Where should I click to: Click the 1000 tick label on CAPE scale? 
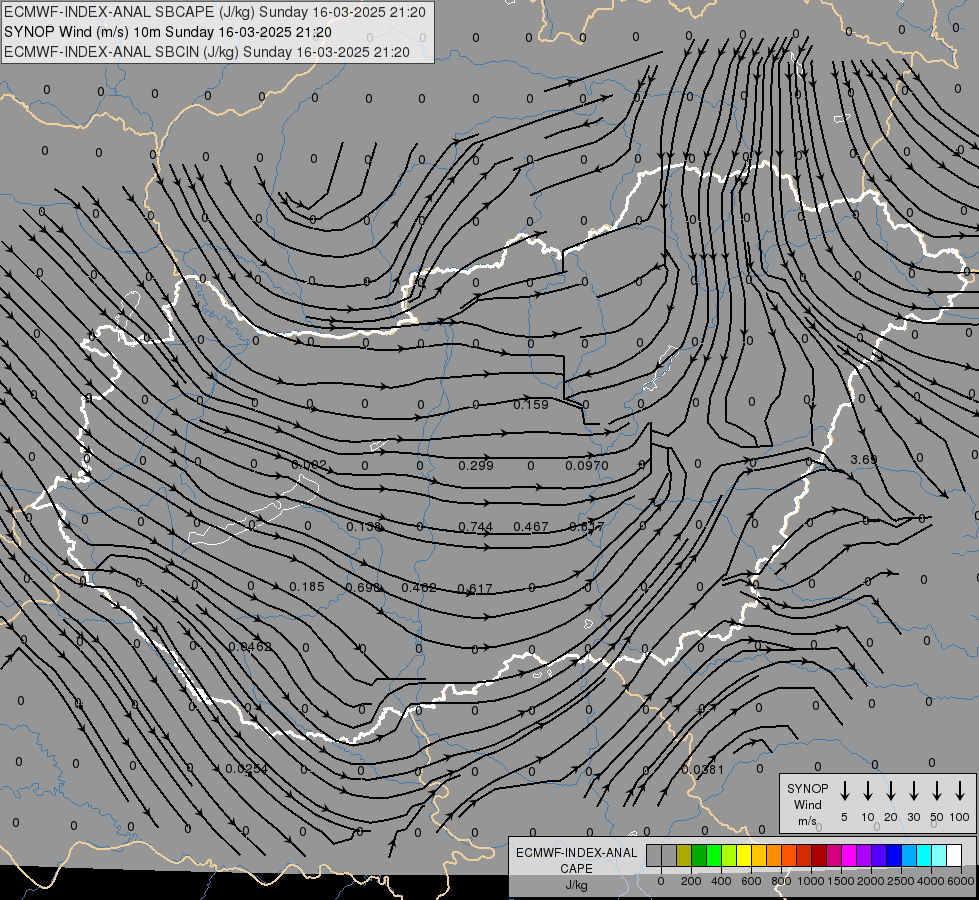811,881
